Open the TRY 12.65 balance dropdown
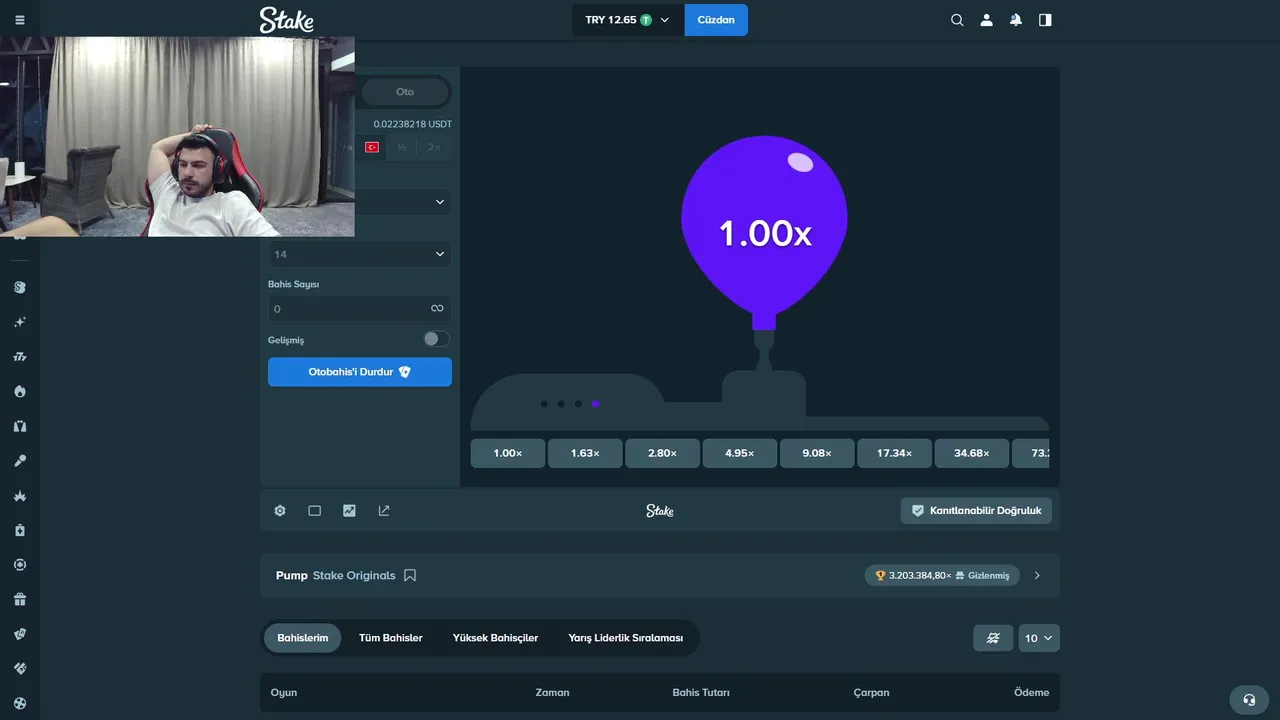The image size is (1280, 720). [628, 20]
